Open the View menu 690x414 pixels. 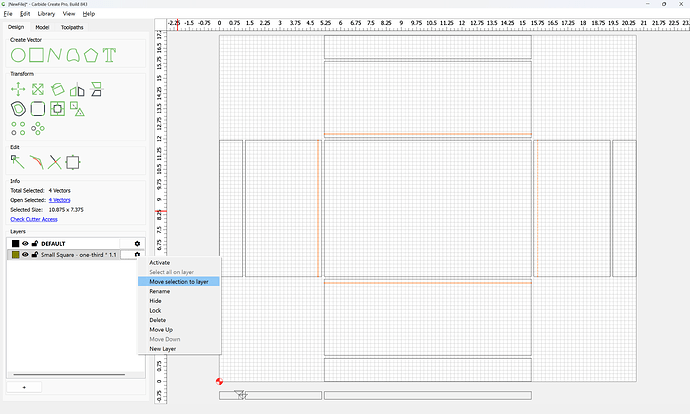(69, 14)
